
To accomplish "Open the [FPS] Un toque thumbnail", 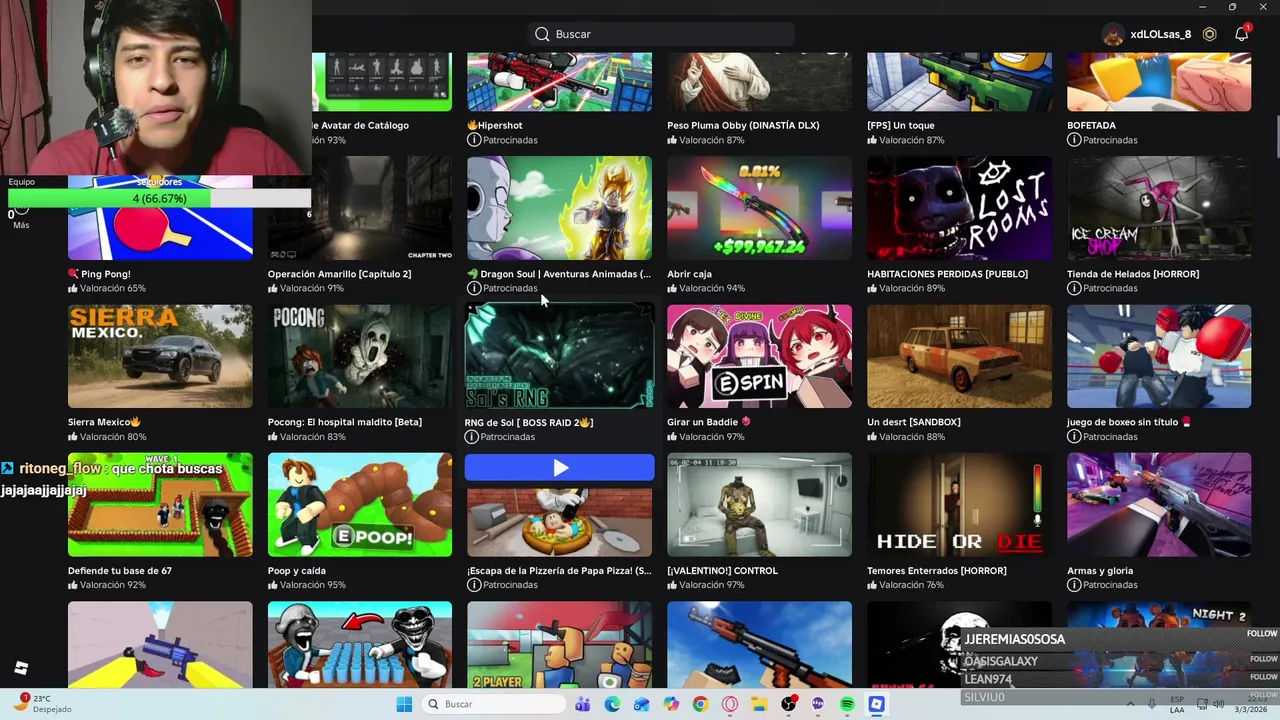I will pyautogui.click(x=960, y=82).
